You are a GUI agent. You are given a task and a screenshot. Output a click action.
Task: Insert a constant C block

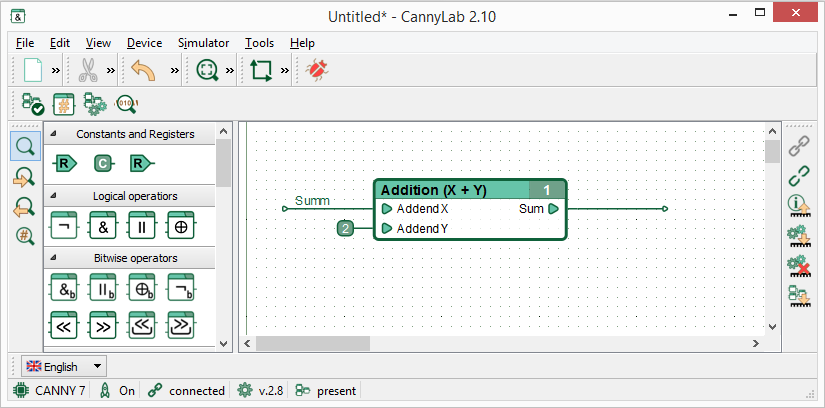104,164
